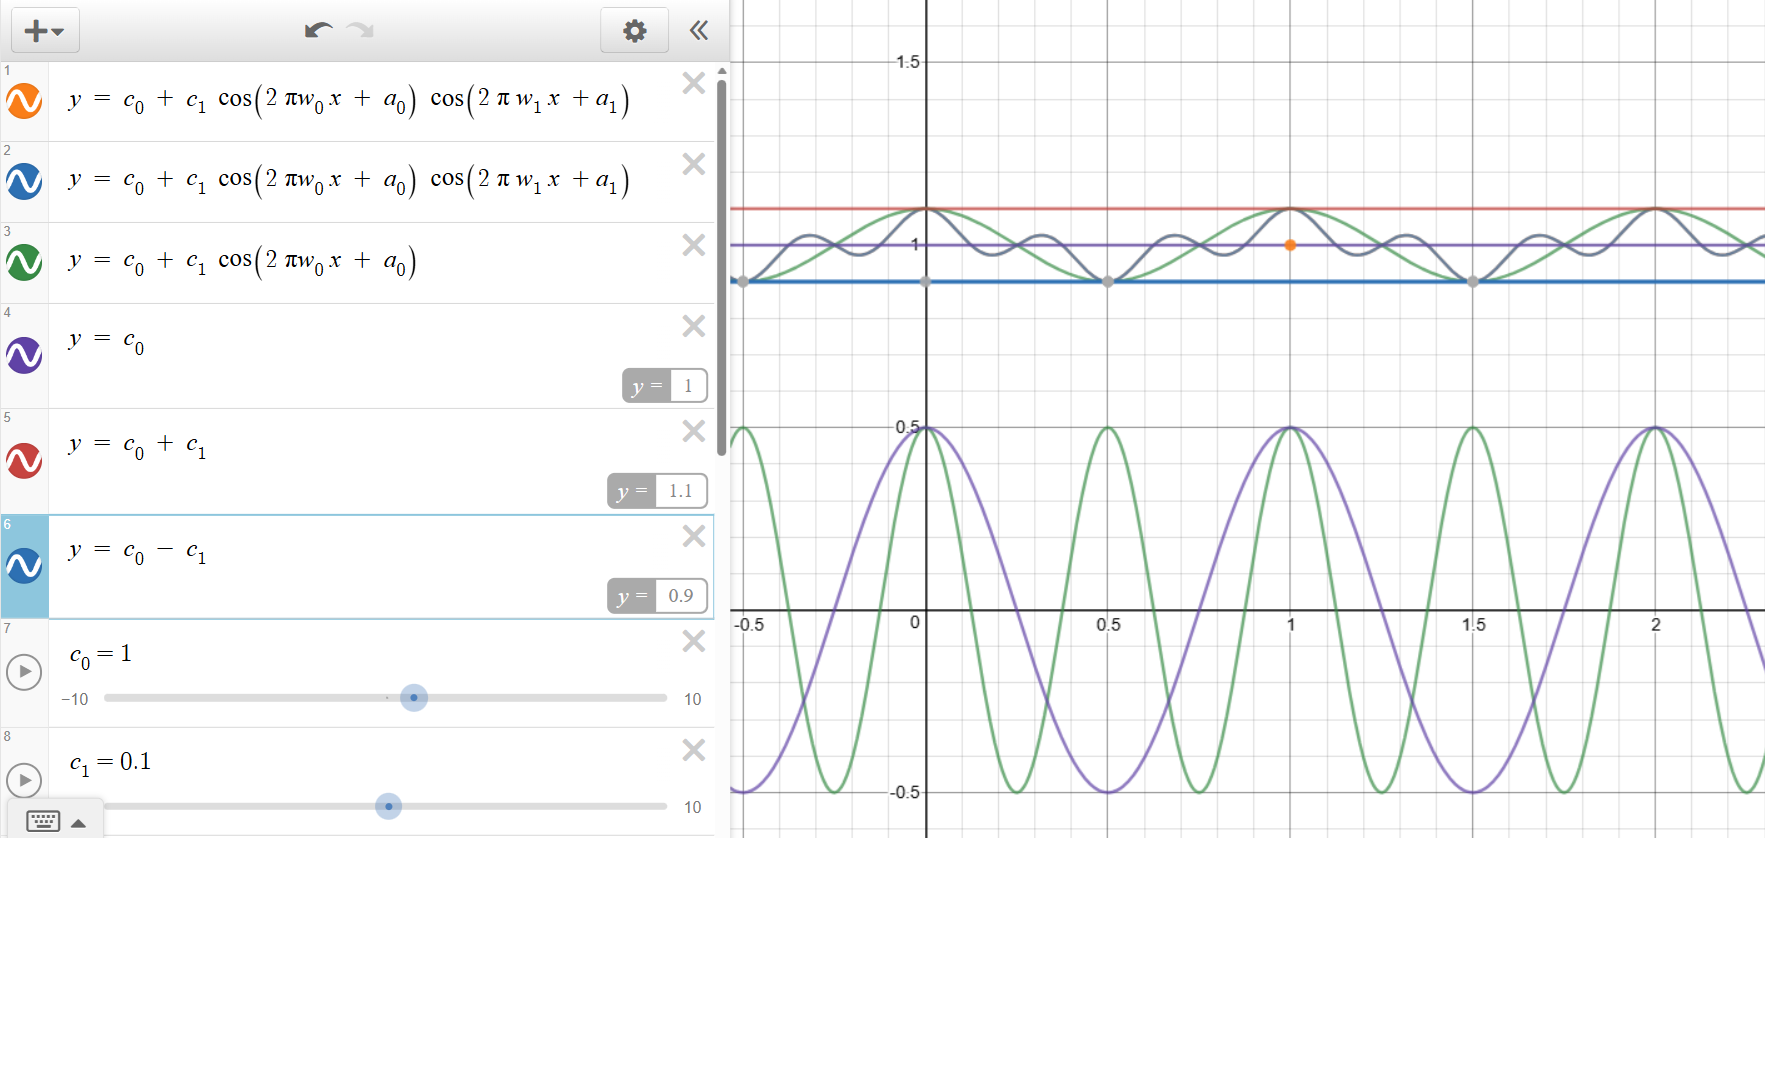Click the redo arrow
The width and height of the screenshot is (1765, 1079).
click(360, 31)
